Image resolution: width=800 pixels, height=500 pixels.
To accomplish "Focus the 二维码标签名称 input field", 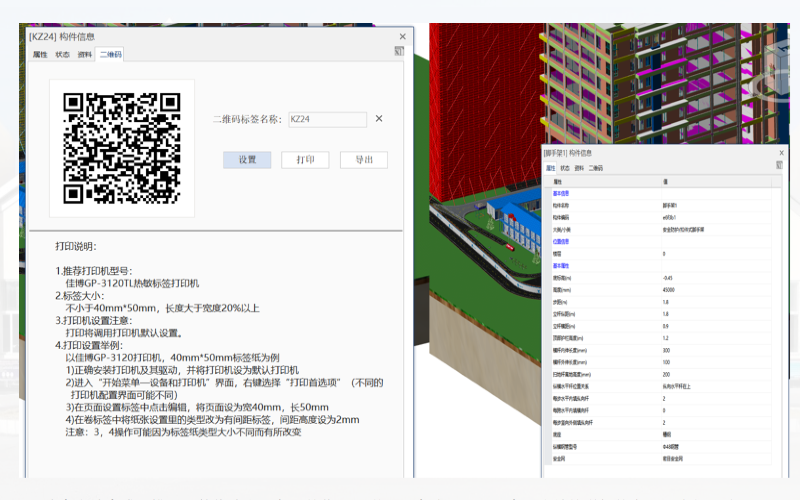I will pos(328,119).
